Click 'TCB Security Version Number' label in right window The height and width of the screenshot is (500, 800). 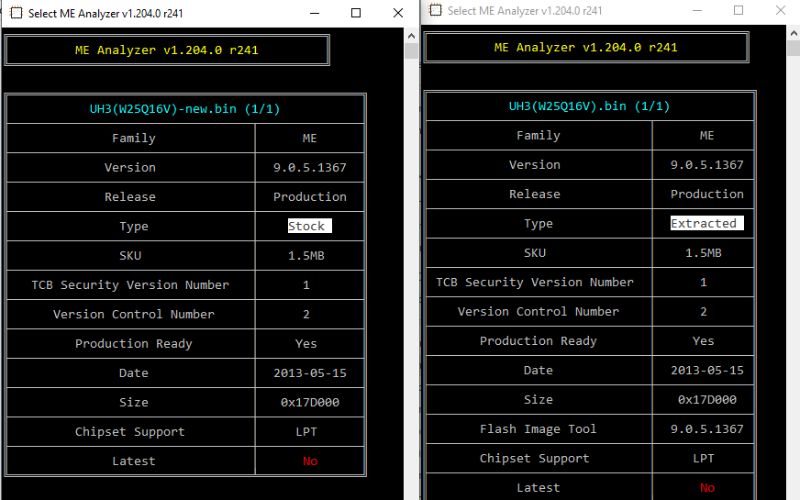pyautogui.click(x=534, y=282)
